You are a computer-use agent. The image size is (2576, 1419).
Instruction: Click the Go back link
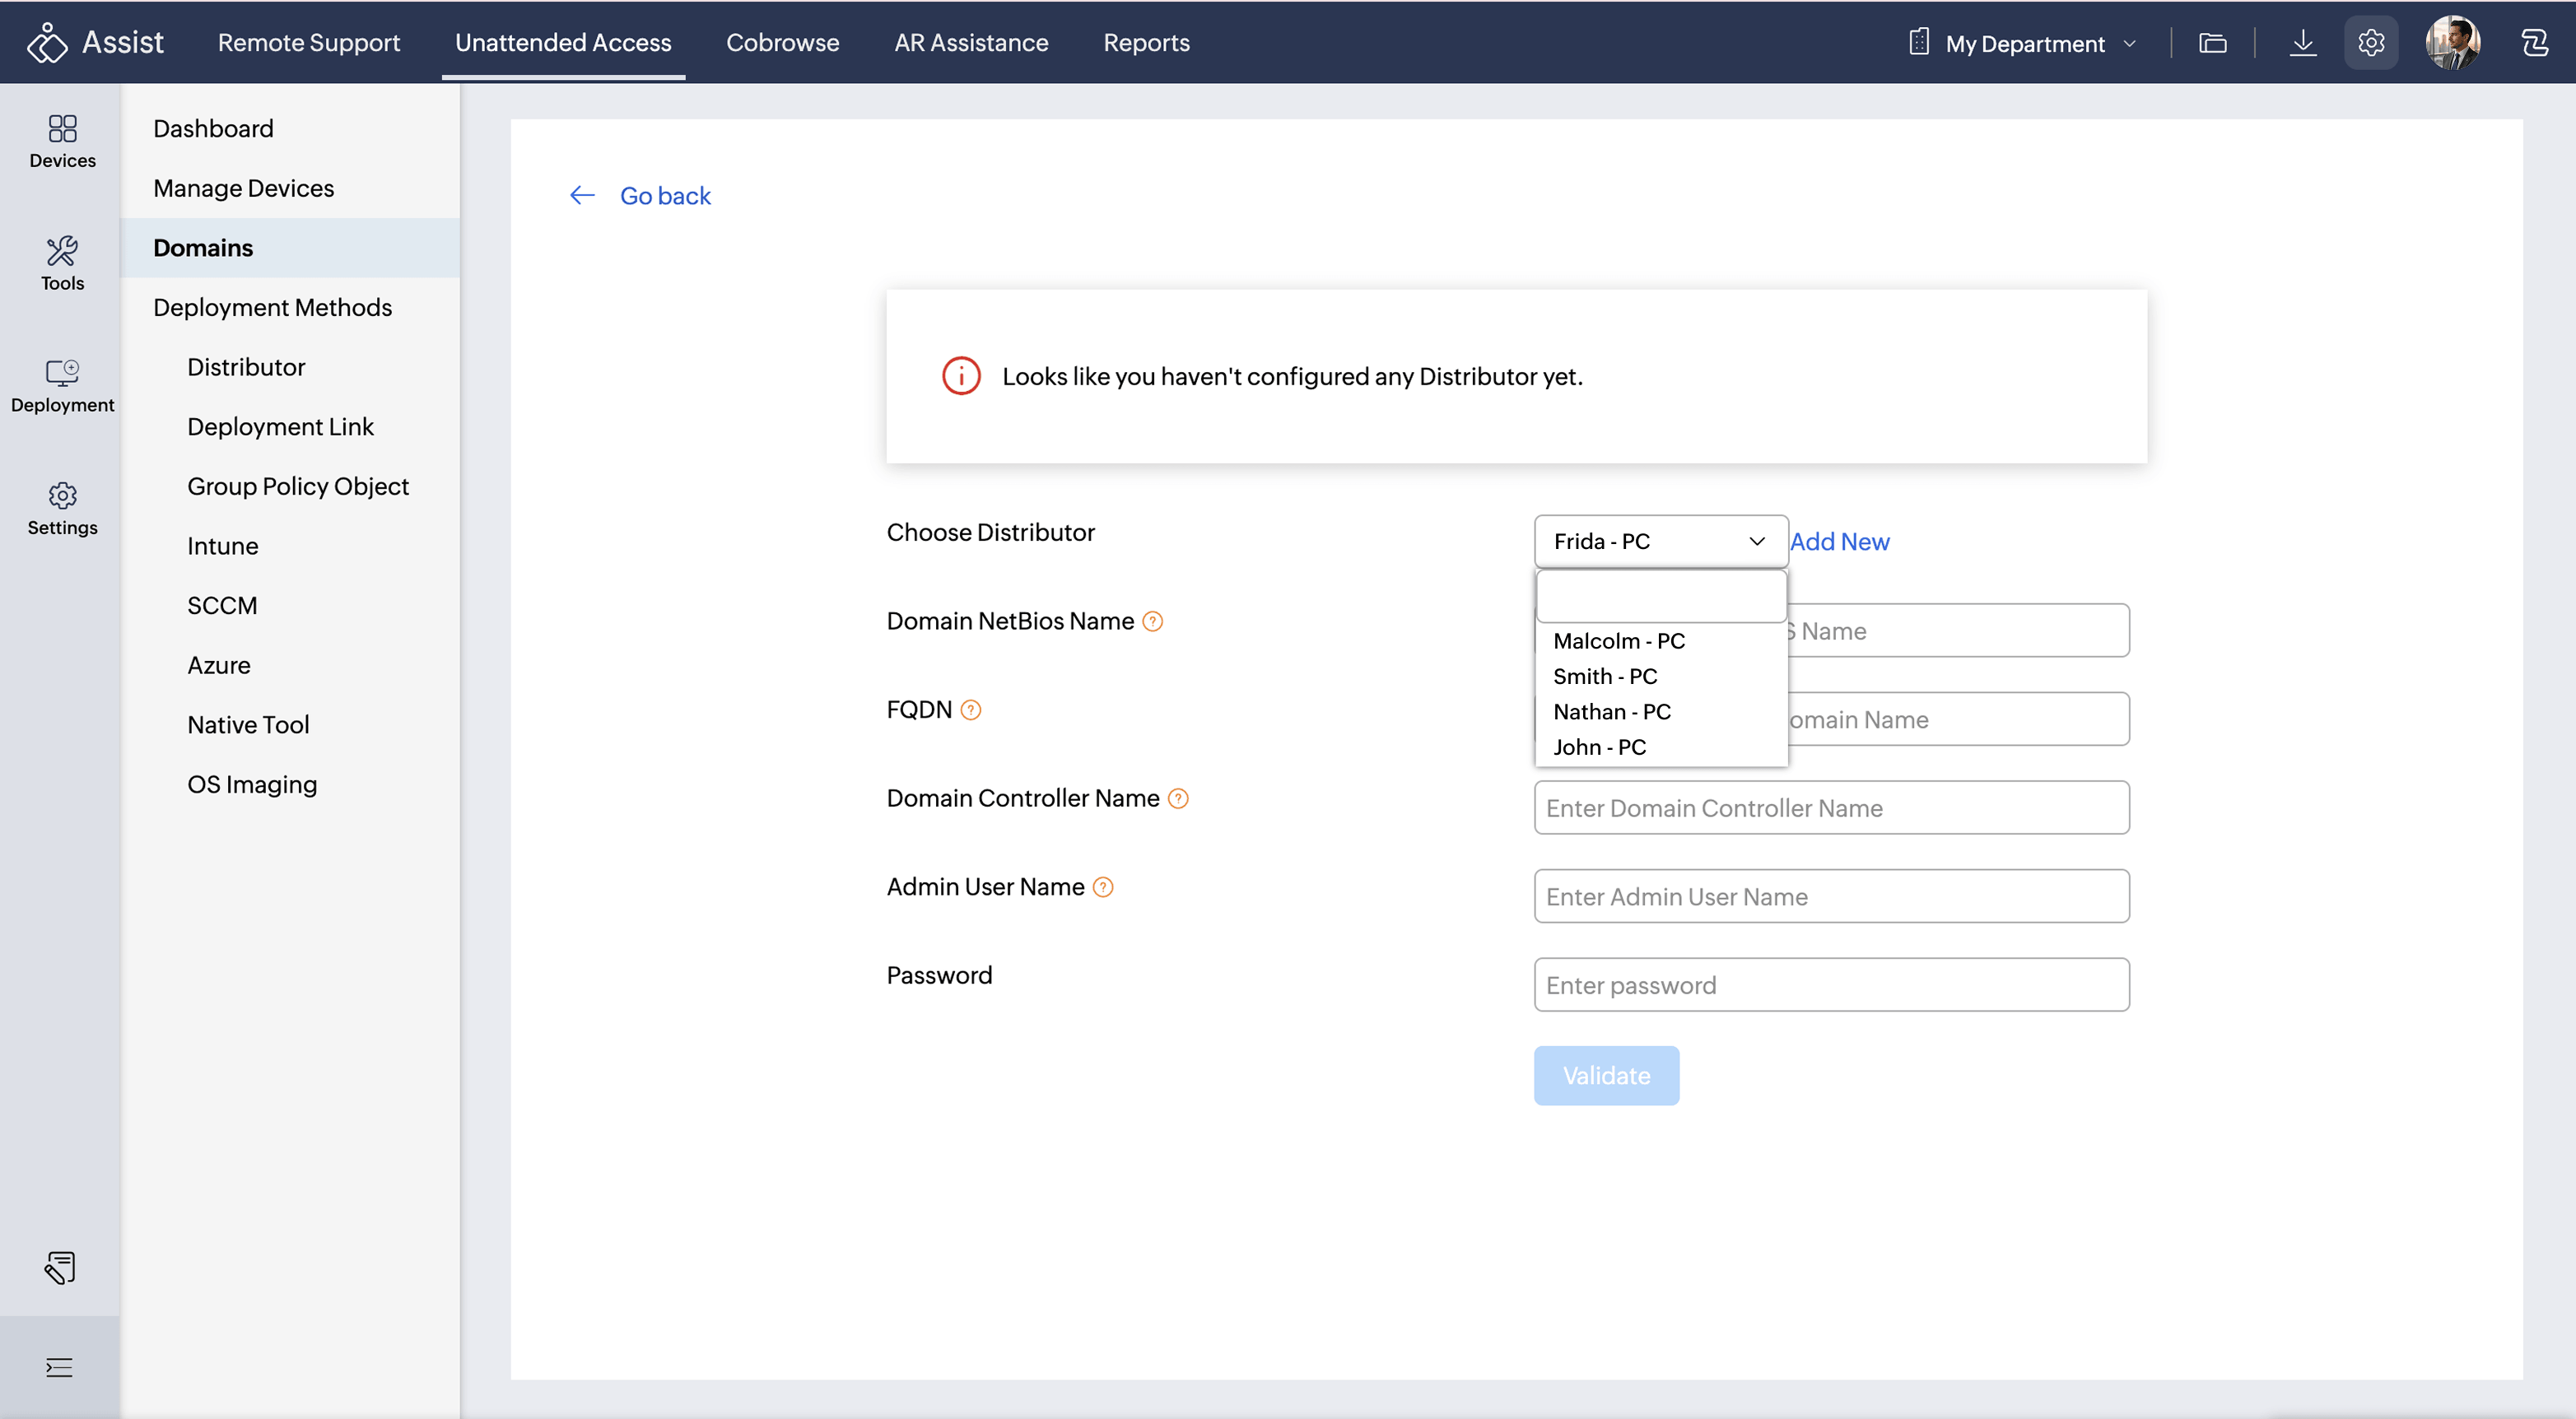664,196
